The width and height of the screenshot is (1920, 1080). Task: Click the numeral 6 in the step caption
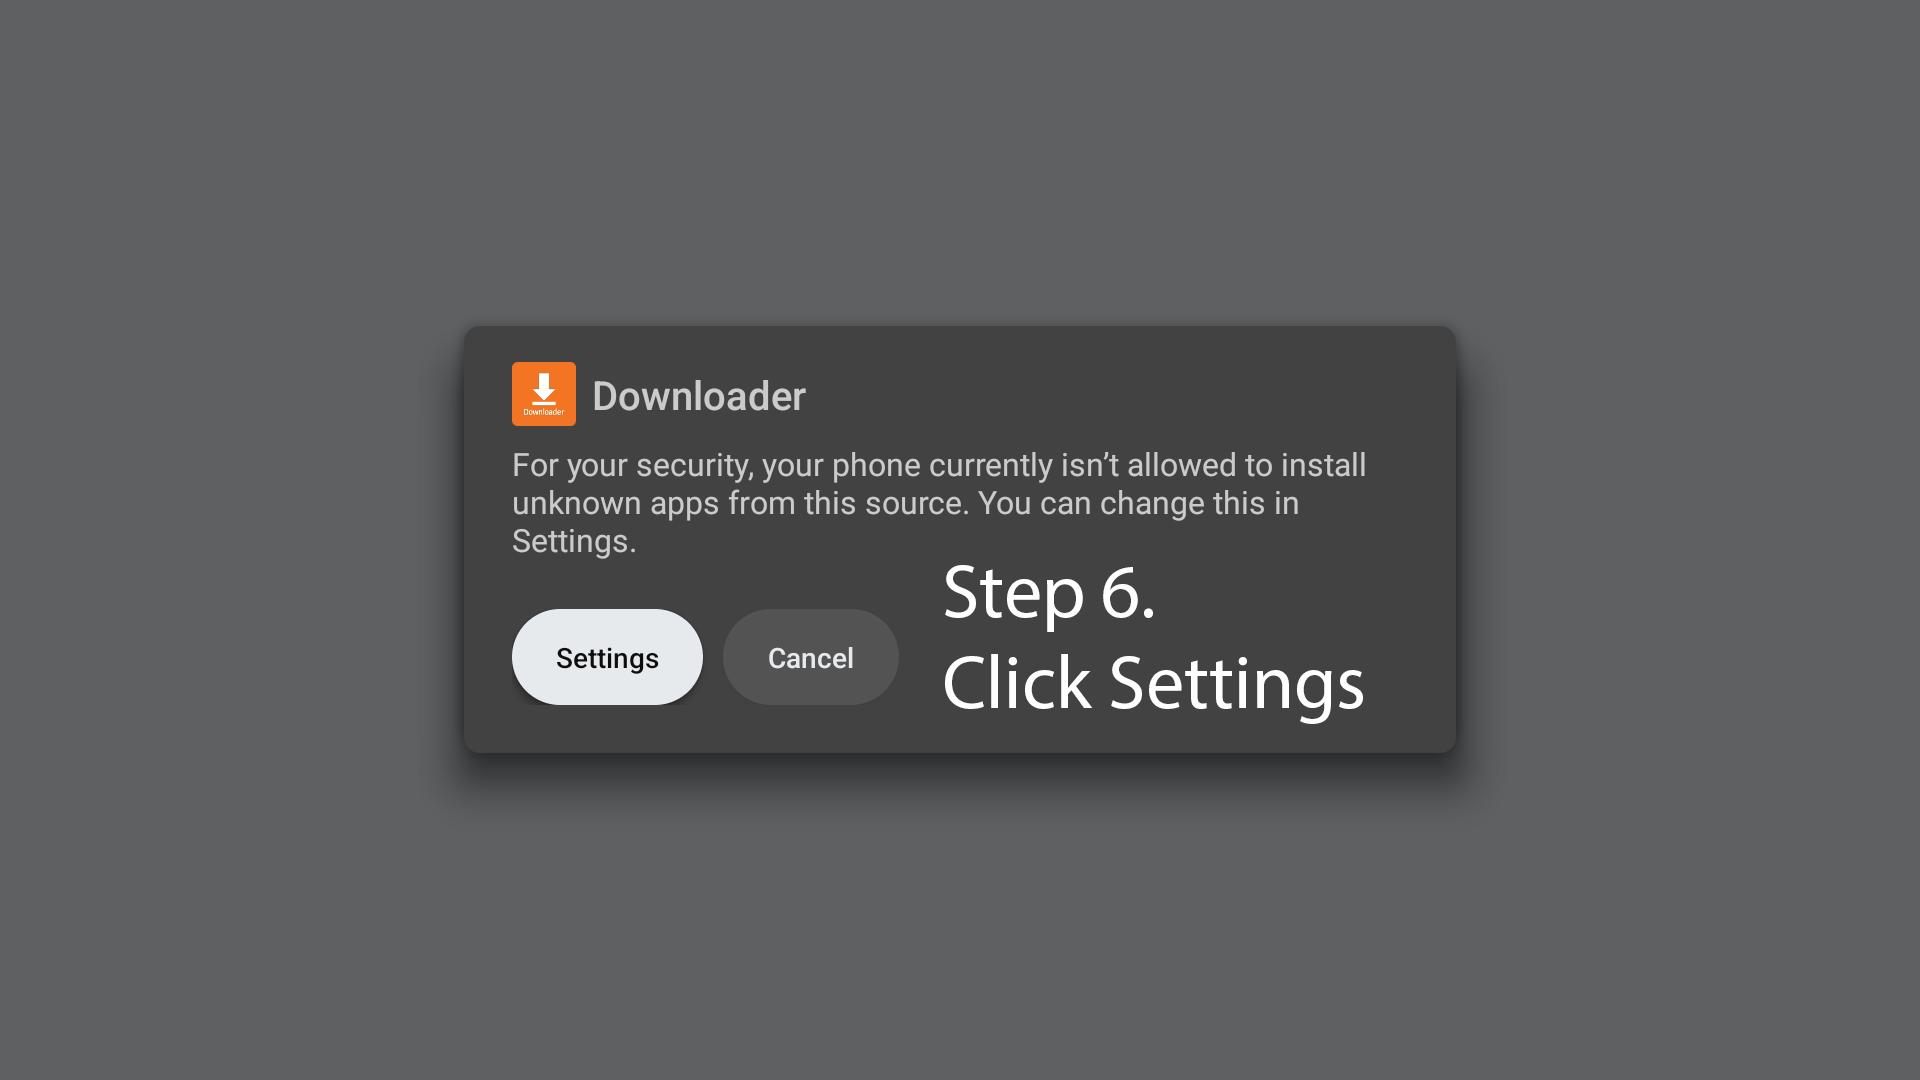click(1121, 592)
